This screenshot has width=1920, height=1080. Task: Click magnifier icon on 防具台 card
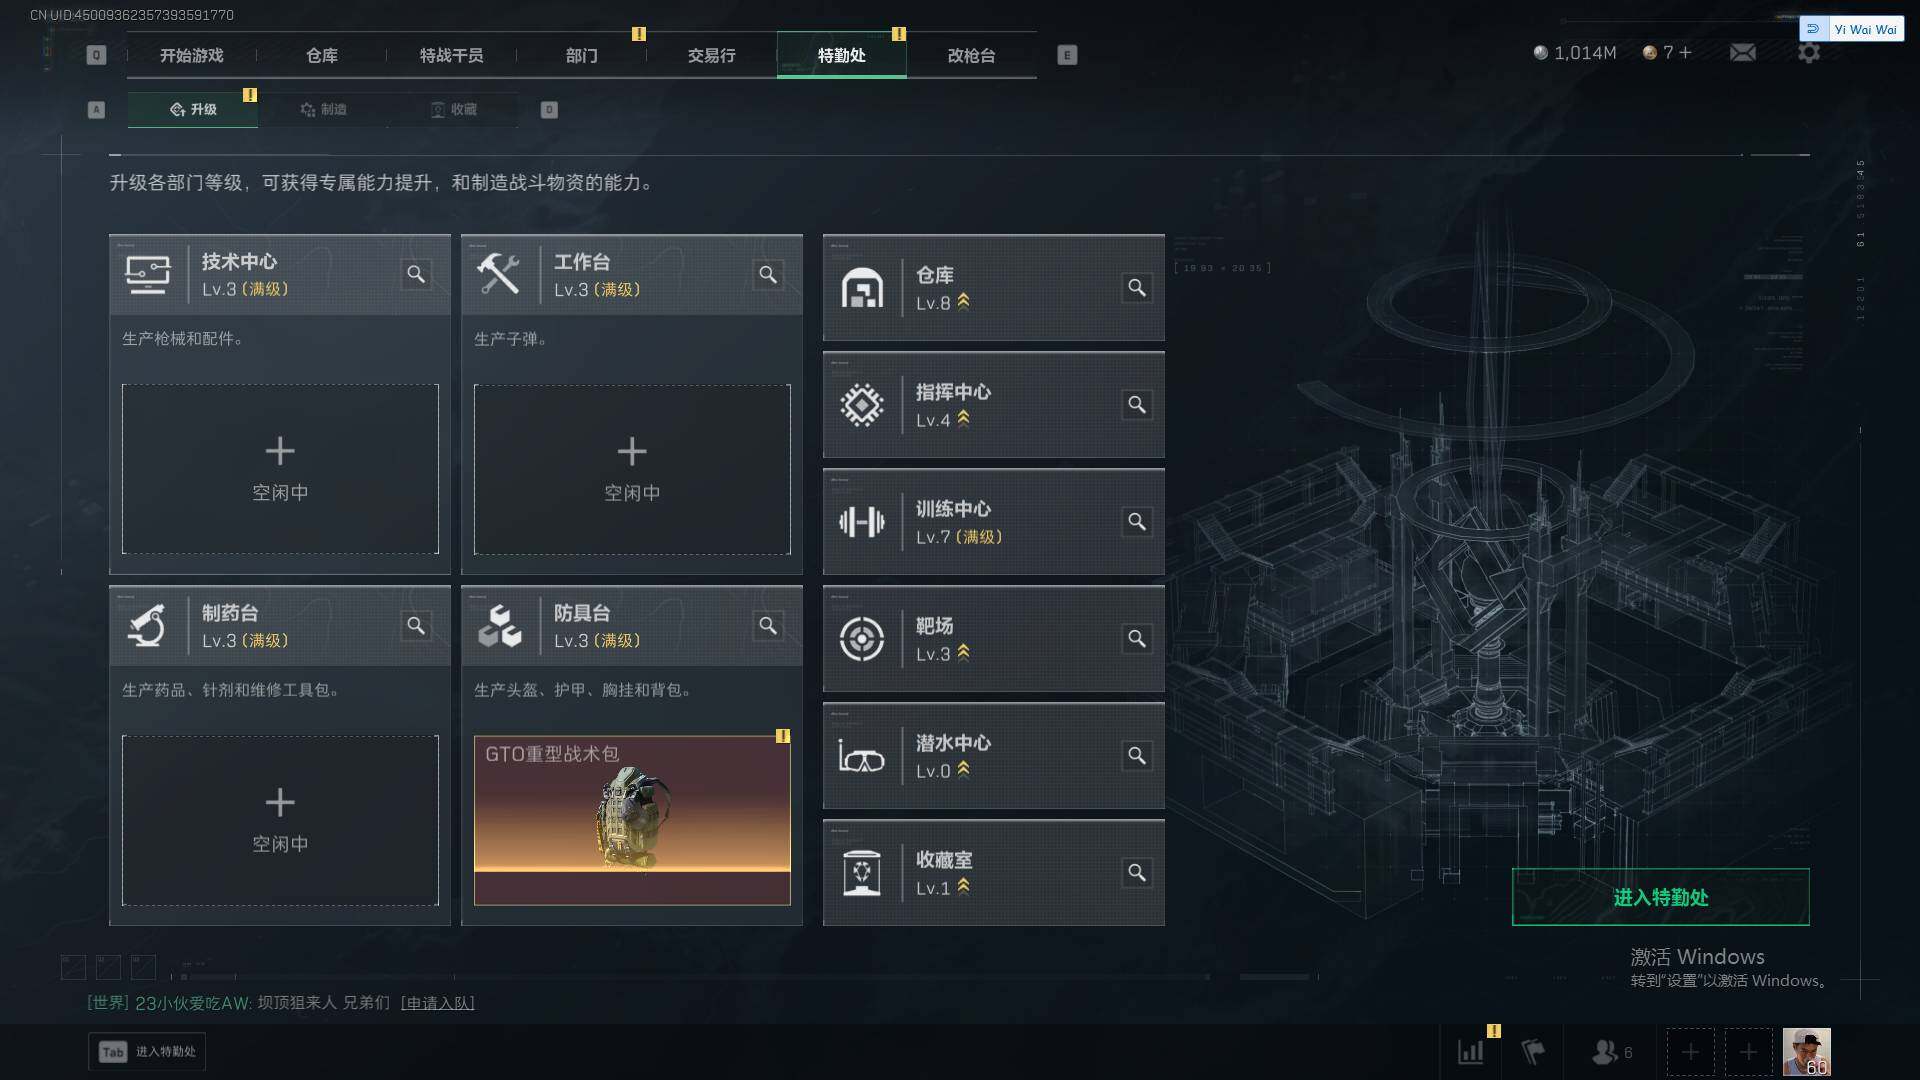[768, 626]
